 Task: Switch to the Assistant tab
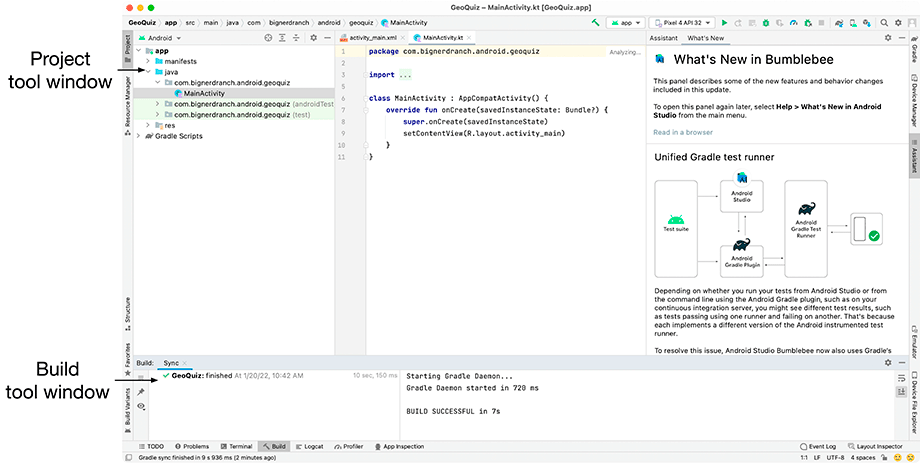(664, 38)
